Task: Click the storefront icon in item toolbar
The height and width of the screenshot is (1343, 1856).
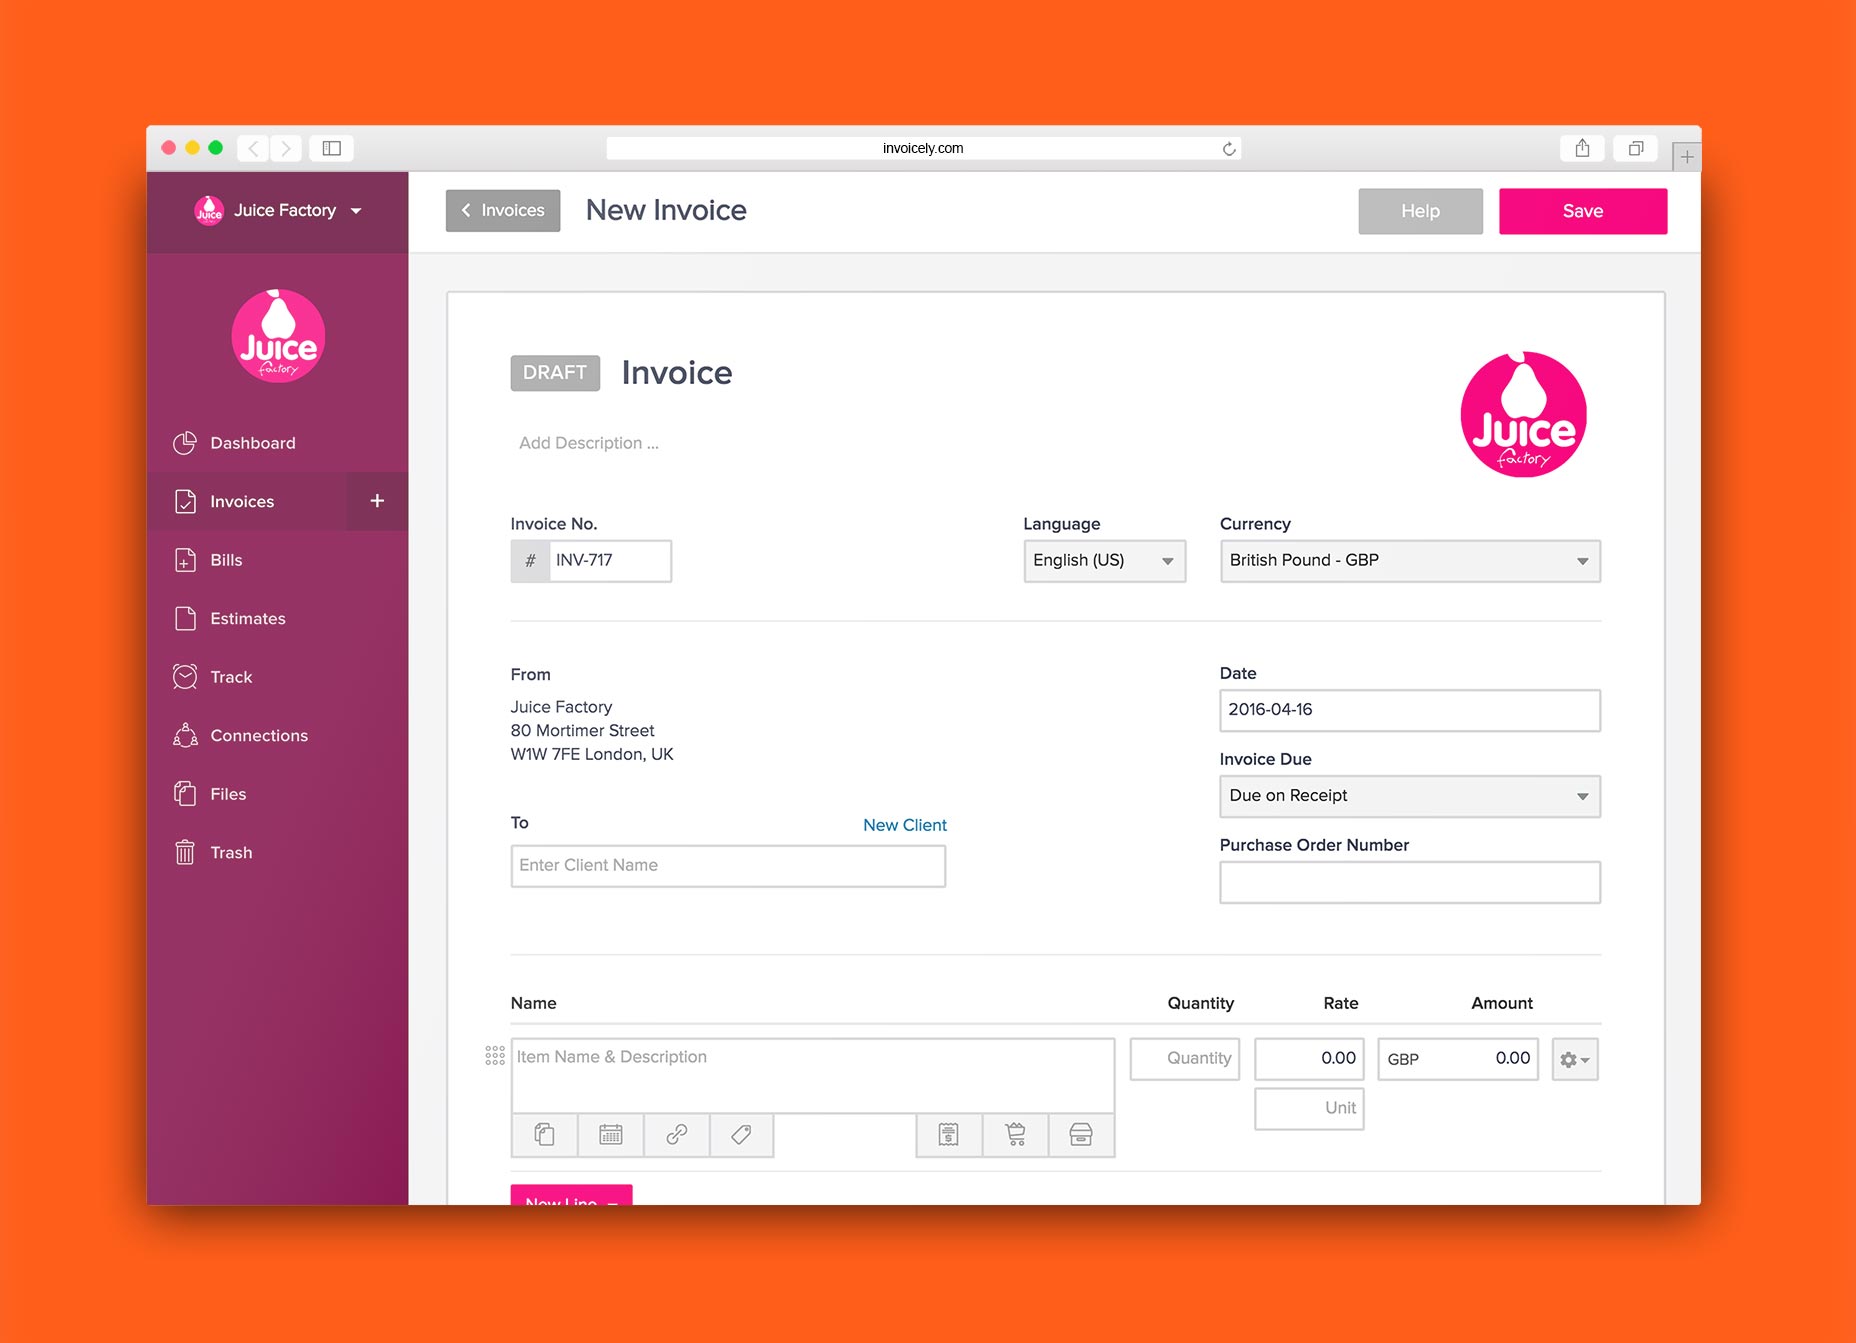Action: click(x=1081, y=1134)
